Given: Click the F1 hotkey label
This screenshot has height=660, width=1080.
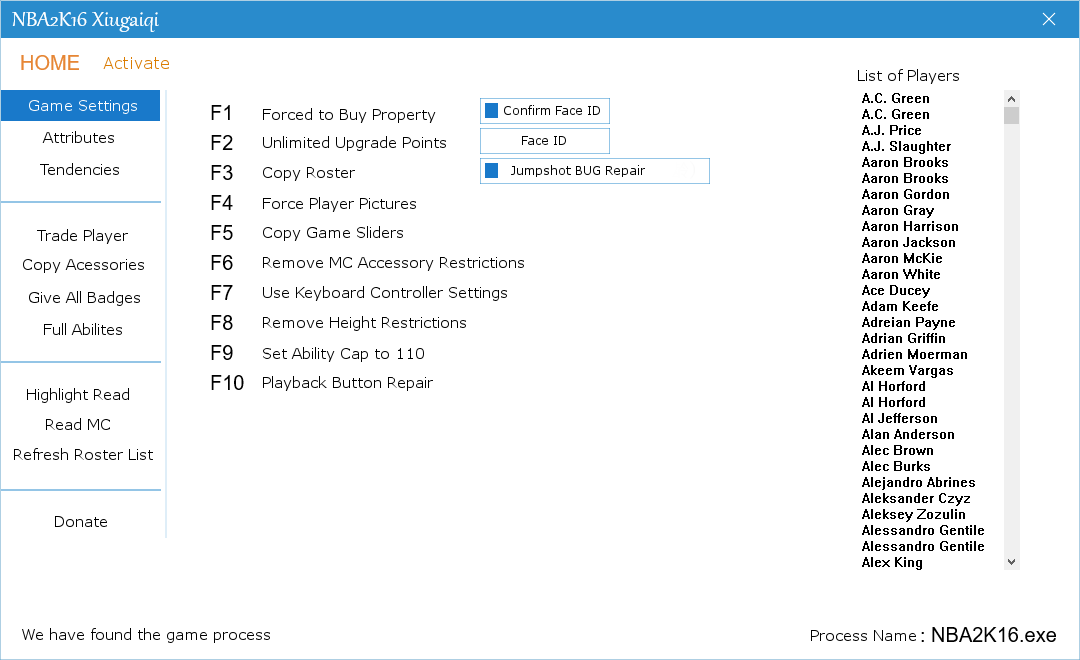Looking at the screenshot, I should click(221, 113).
